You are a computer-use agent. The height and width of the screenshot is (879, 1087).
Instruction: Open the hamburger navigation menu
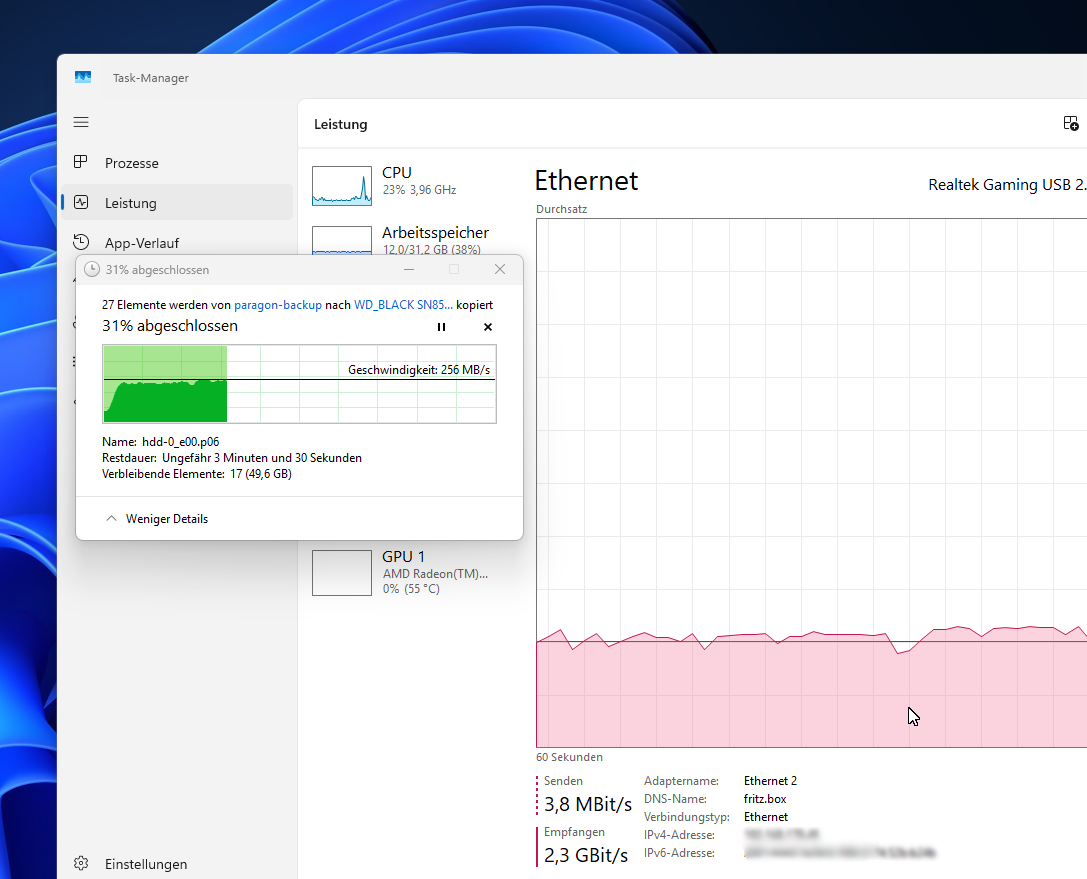[x=81, y=122]
